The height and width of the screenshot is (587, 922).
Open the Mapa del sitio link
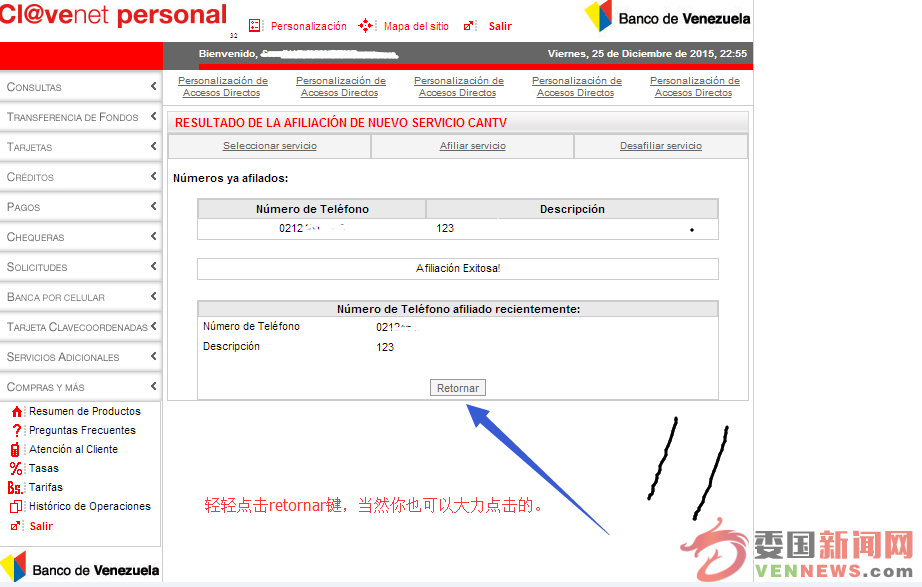416,26
